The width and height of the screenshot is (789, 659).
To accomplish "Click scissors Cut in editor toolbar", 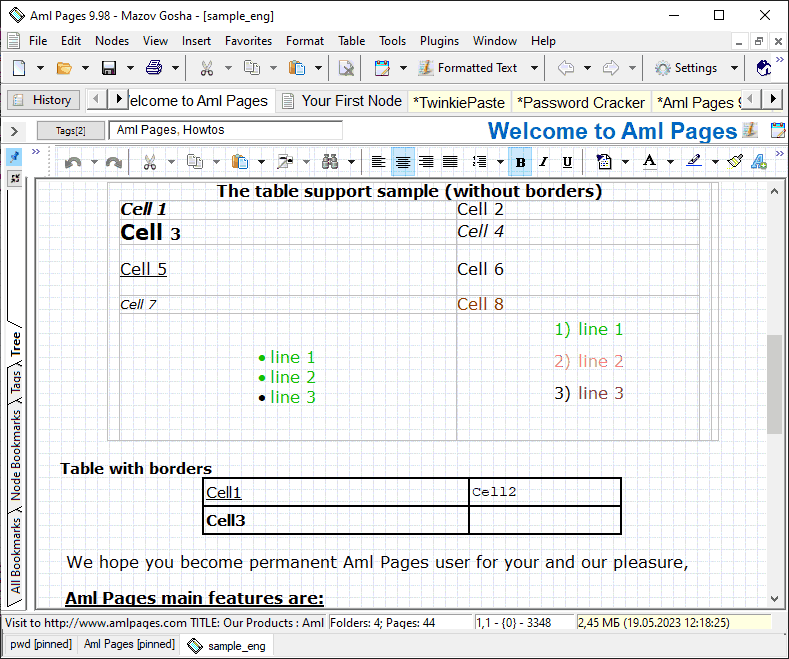I will (149, 162).
